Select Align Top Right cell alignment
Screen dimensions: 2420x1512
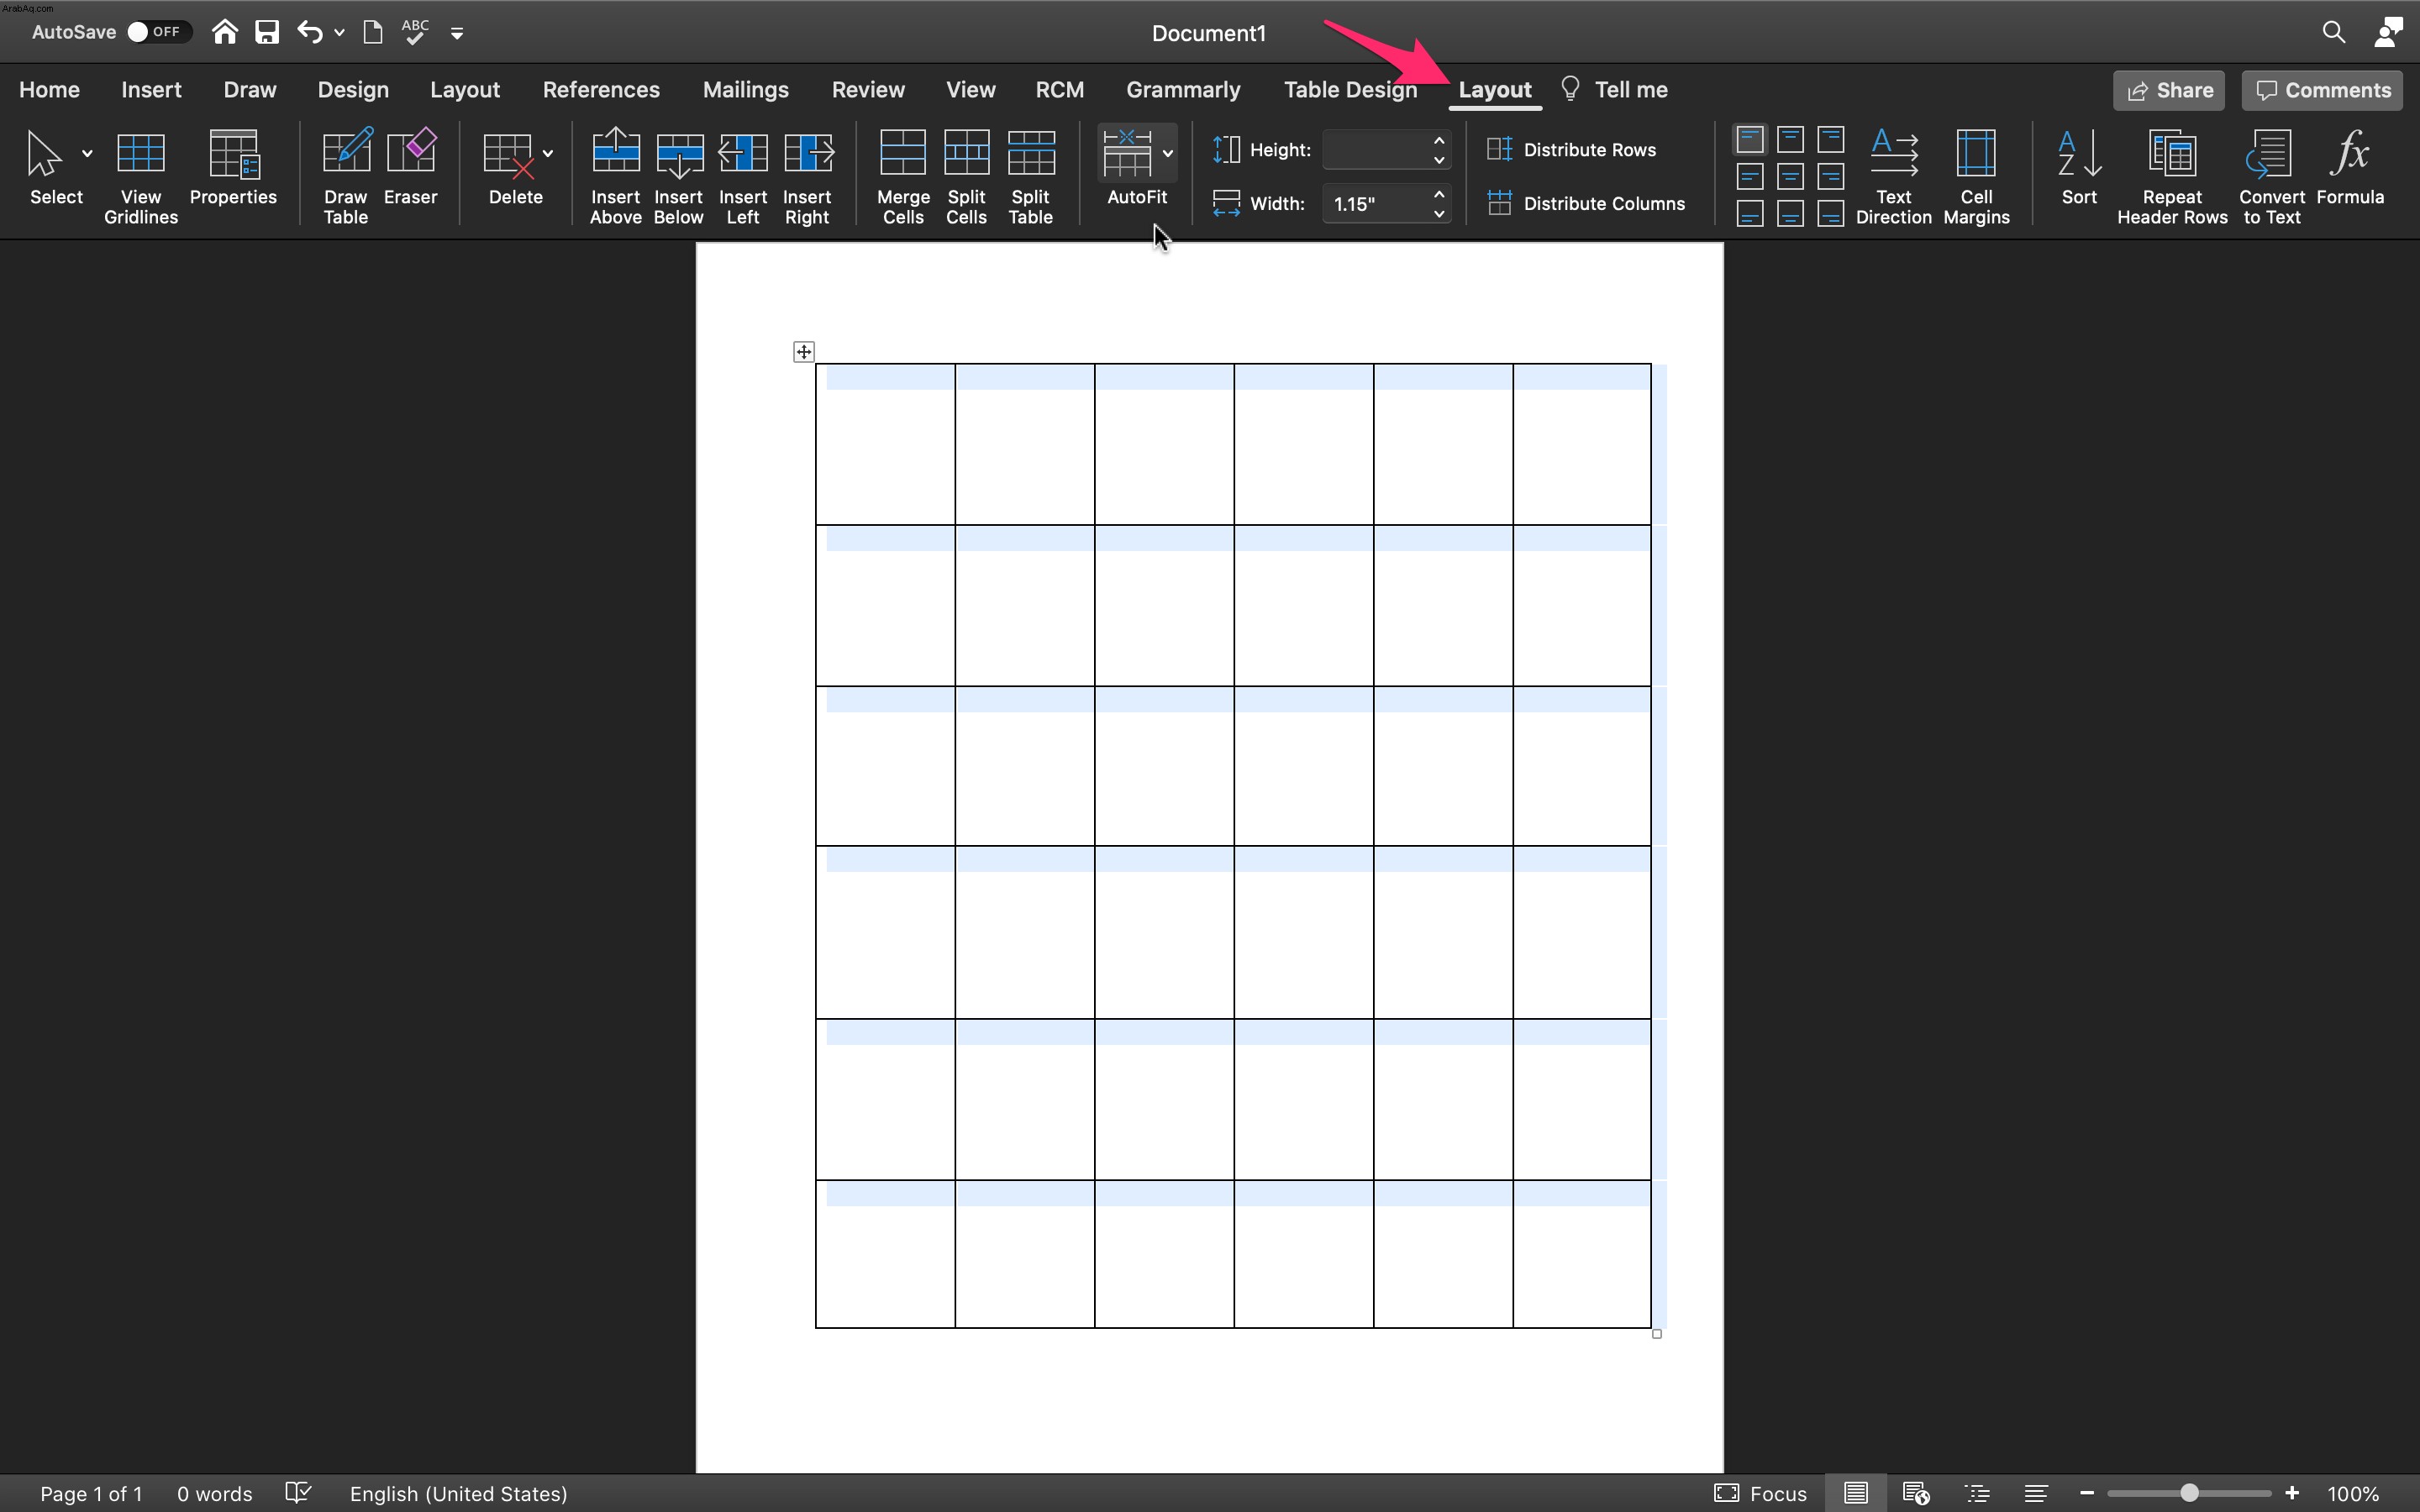pyautogui.click(x=1831, y=139)
